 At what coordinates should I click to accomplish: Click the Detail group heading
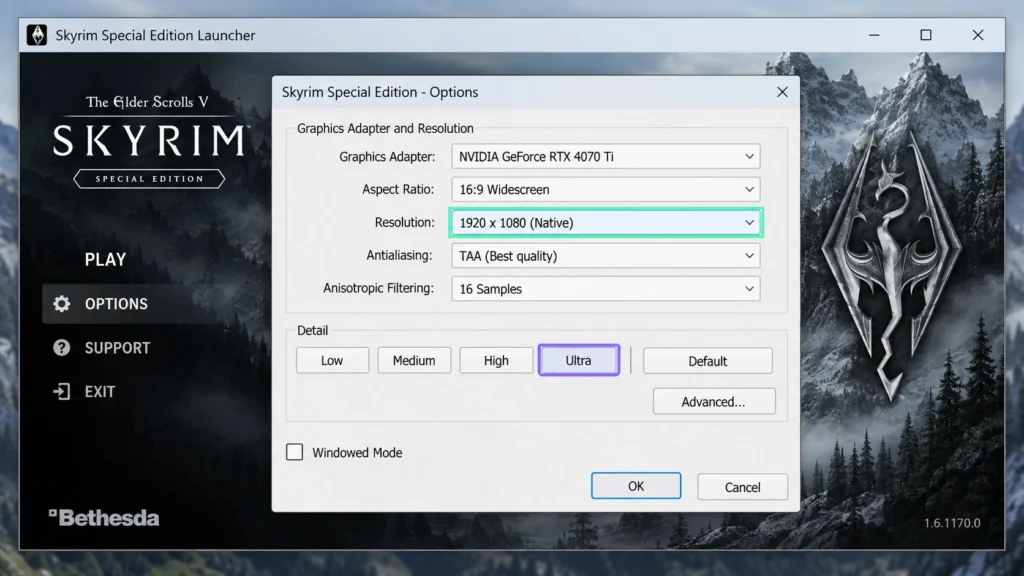(x=312, y=330)
